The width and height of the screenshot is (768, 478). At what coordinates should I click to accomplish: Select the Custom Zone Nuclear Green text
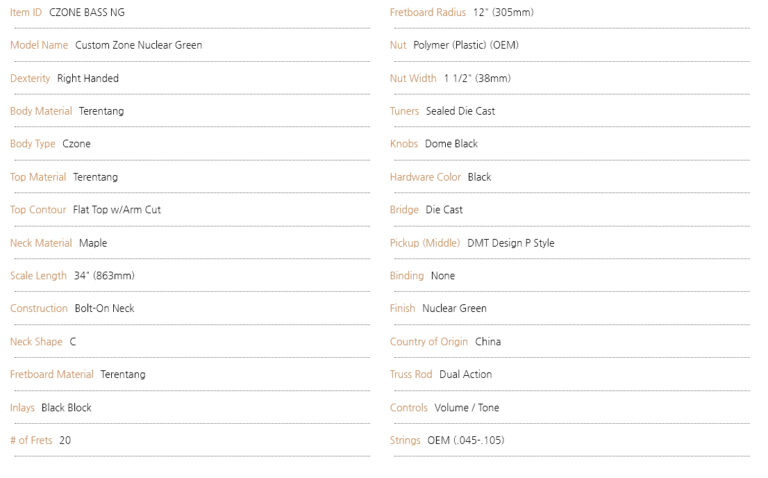pyautogui.click(x=139, y=45)
